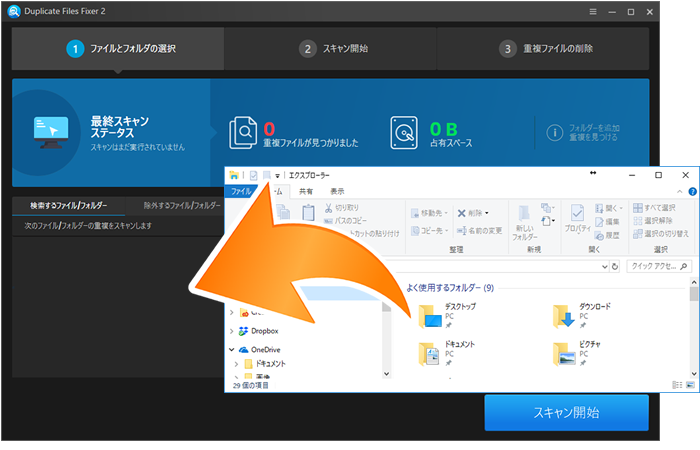Screen dimensions: 700x450
Task: Click 選択の切り替え in the ribbon
Action: (x=661, y=233)
